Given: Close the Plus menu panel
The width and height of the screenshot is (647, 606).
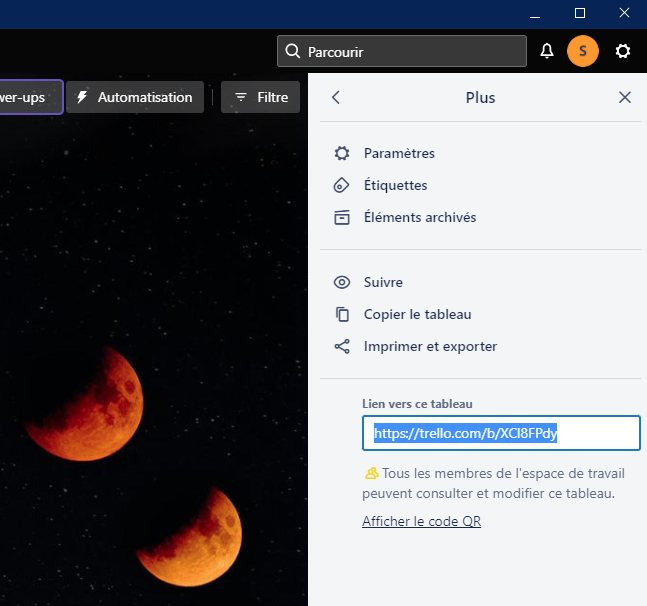Looking at the screenshot, I should pos(625,98).
